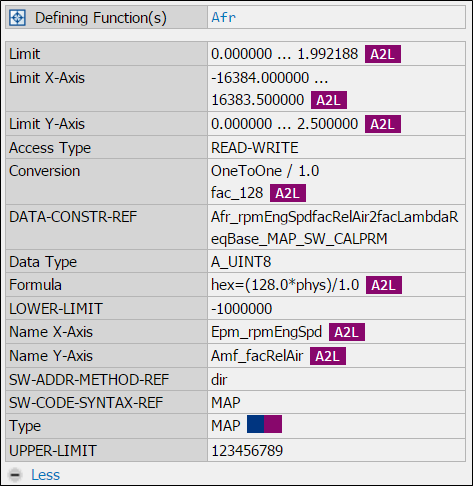The width and height of the screenshot is (473, 486).
Task: Select the Afr_rpmEngSpdfacRelAir2facLambdaR text
Action: coord(335,217)
